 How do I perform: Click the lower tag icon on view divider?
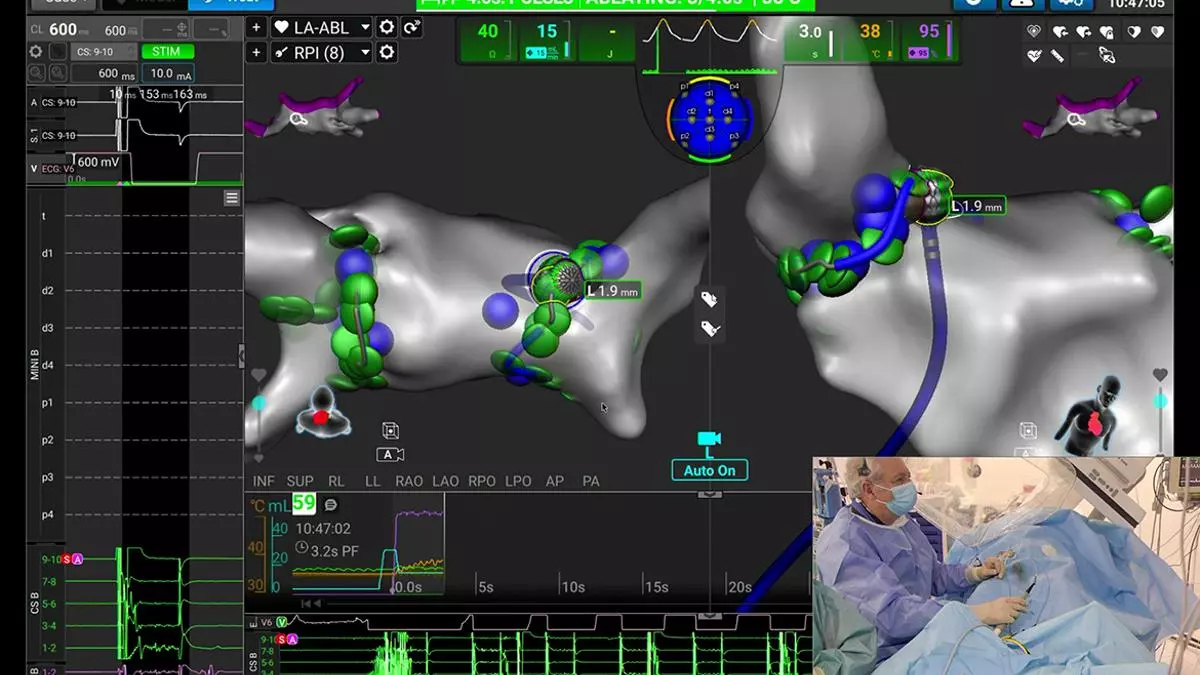710,328
